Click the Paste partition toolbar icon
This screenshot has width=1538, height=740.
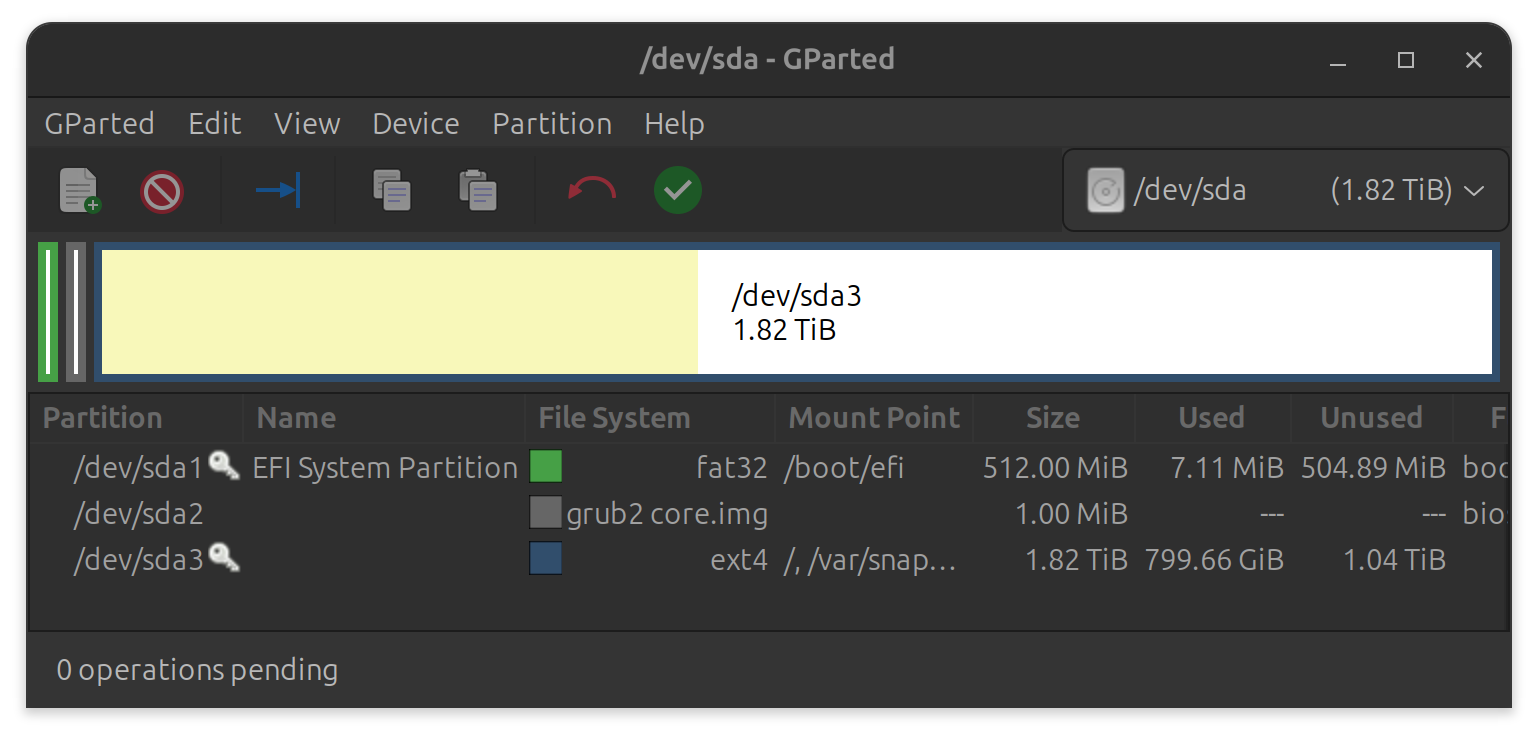478,190
